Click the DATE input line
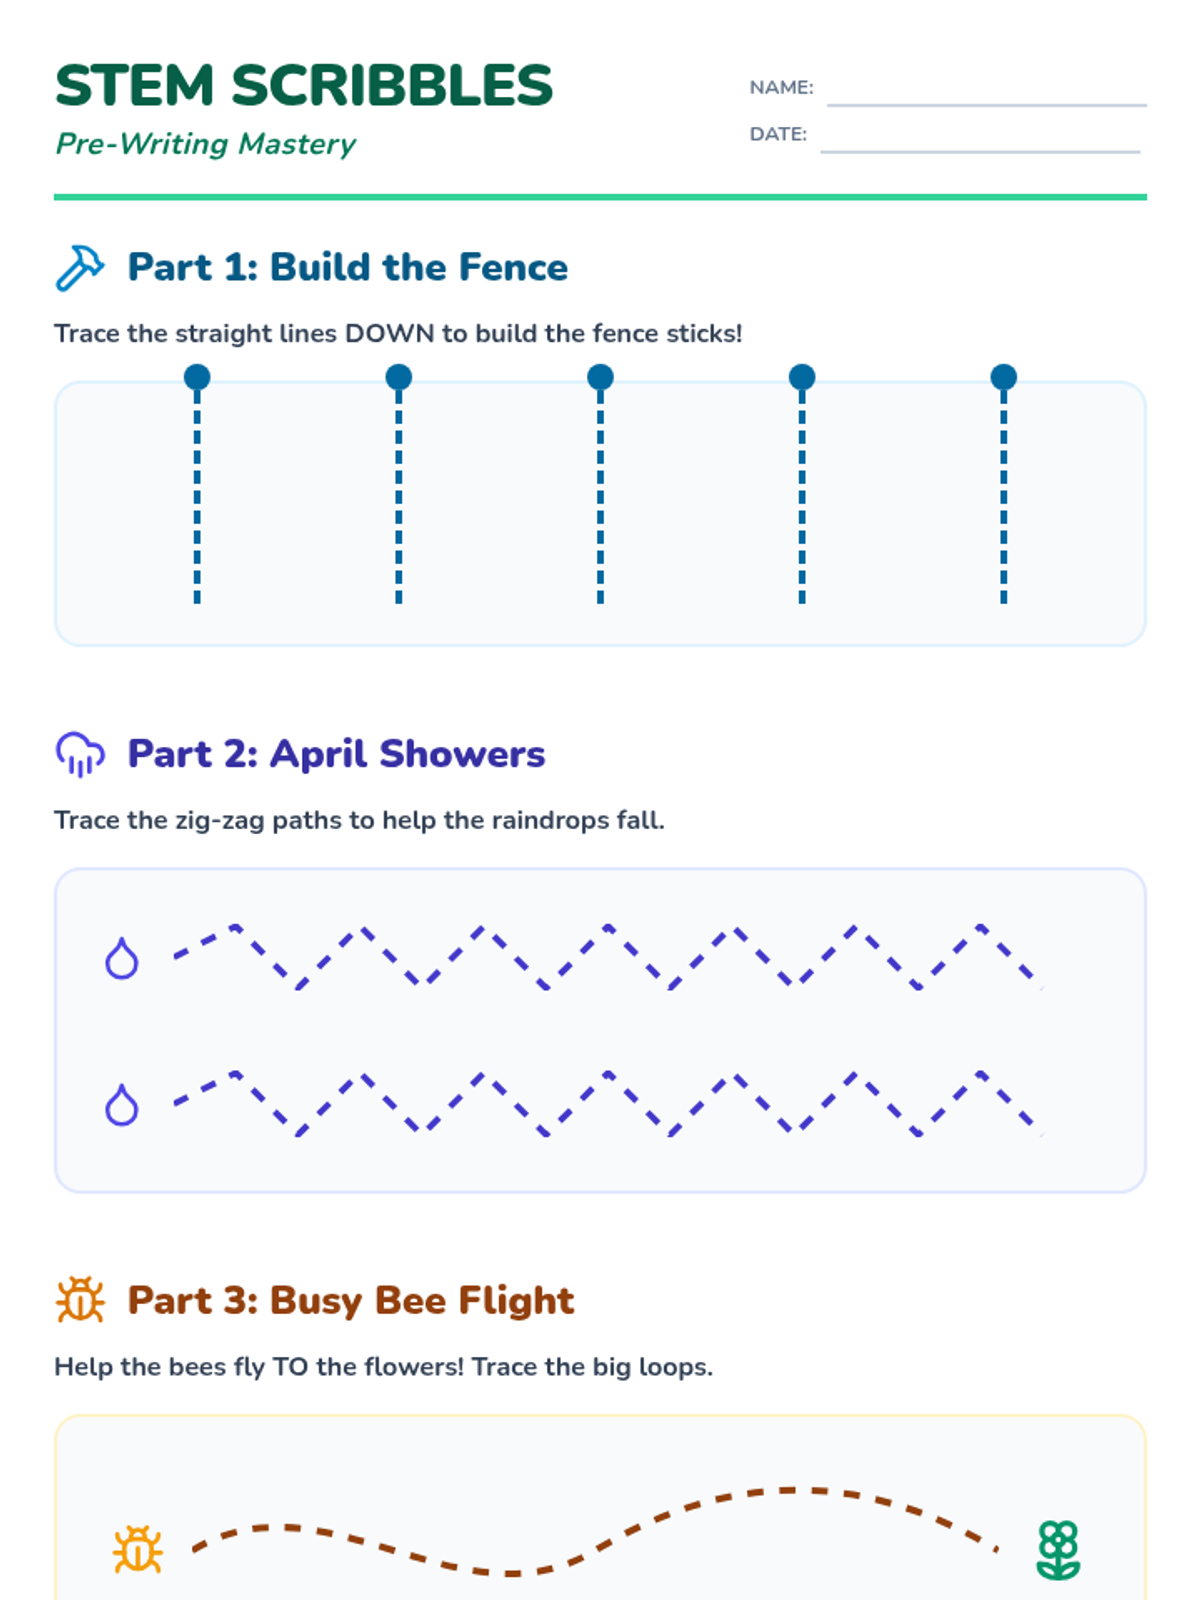 pyautogui.click(x=980, y=139)
